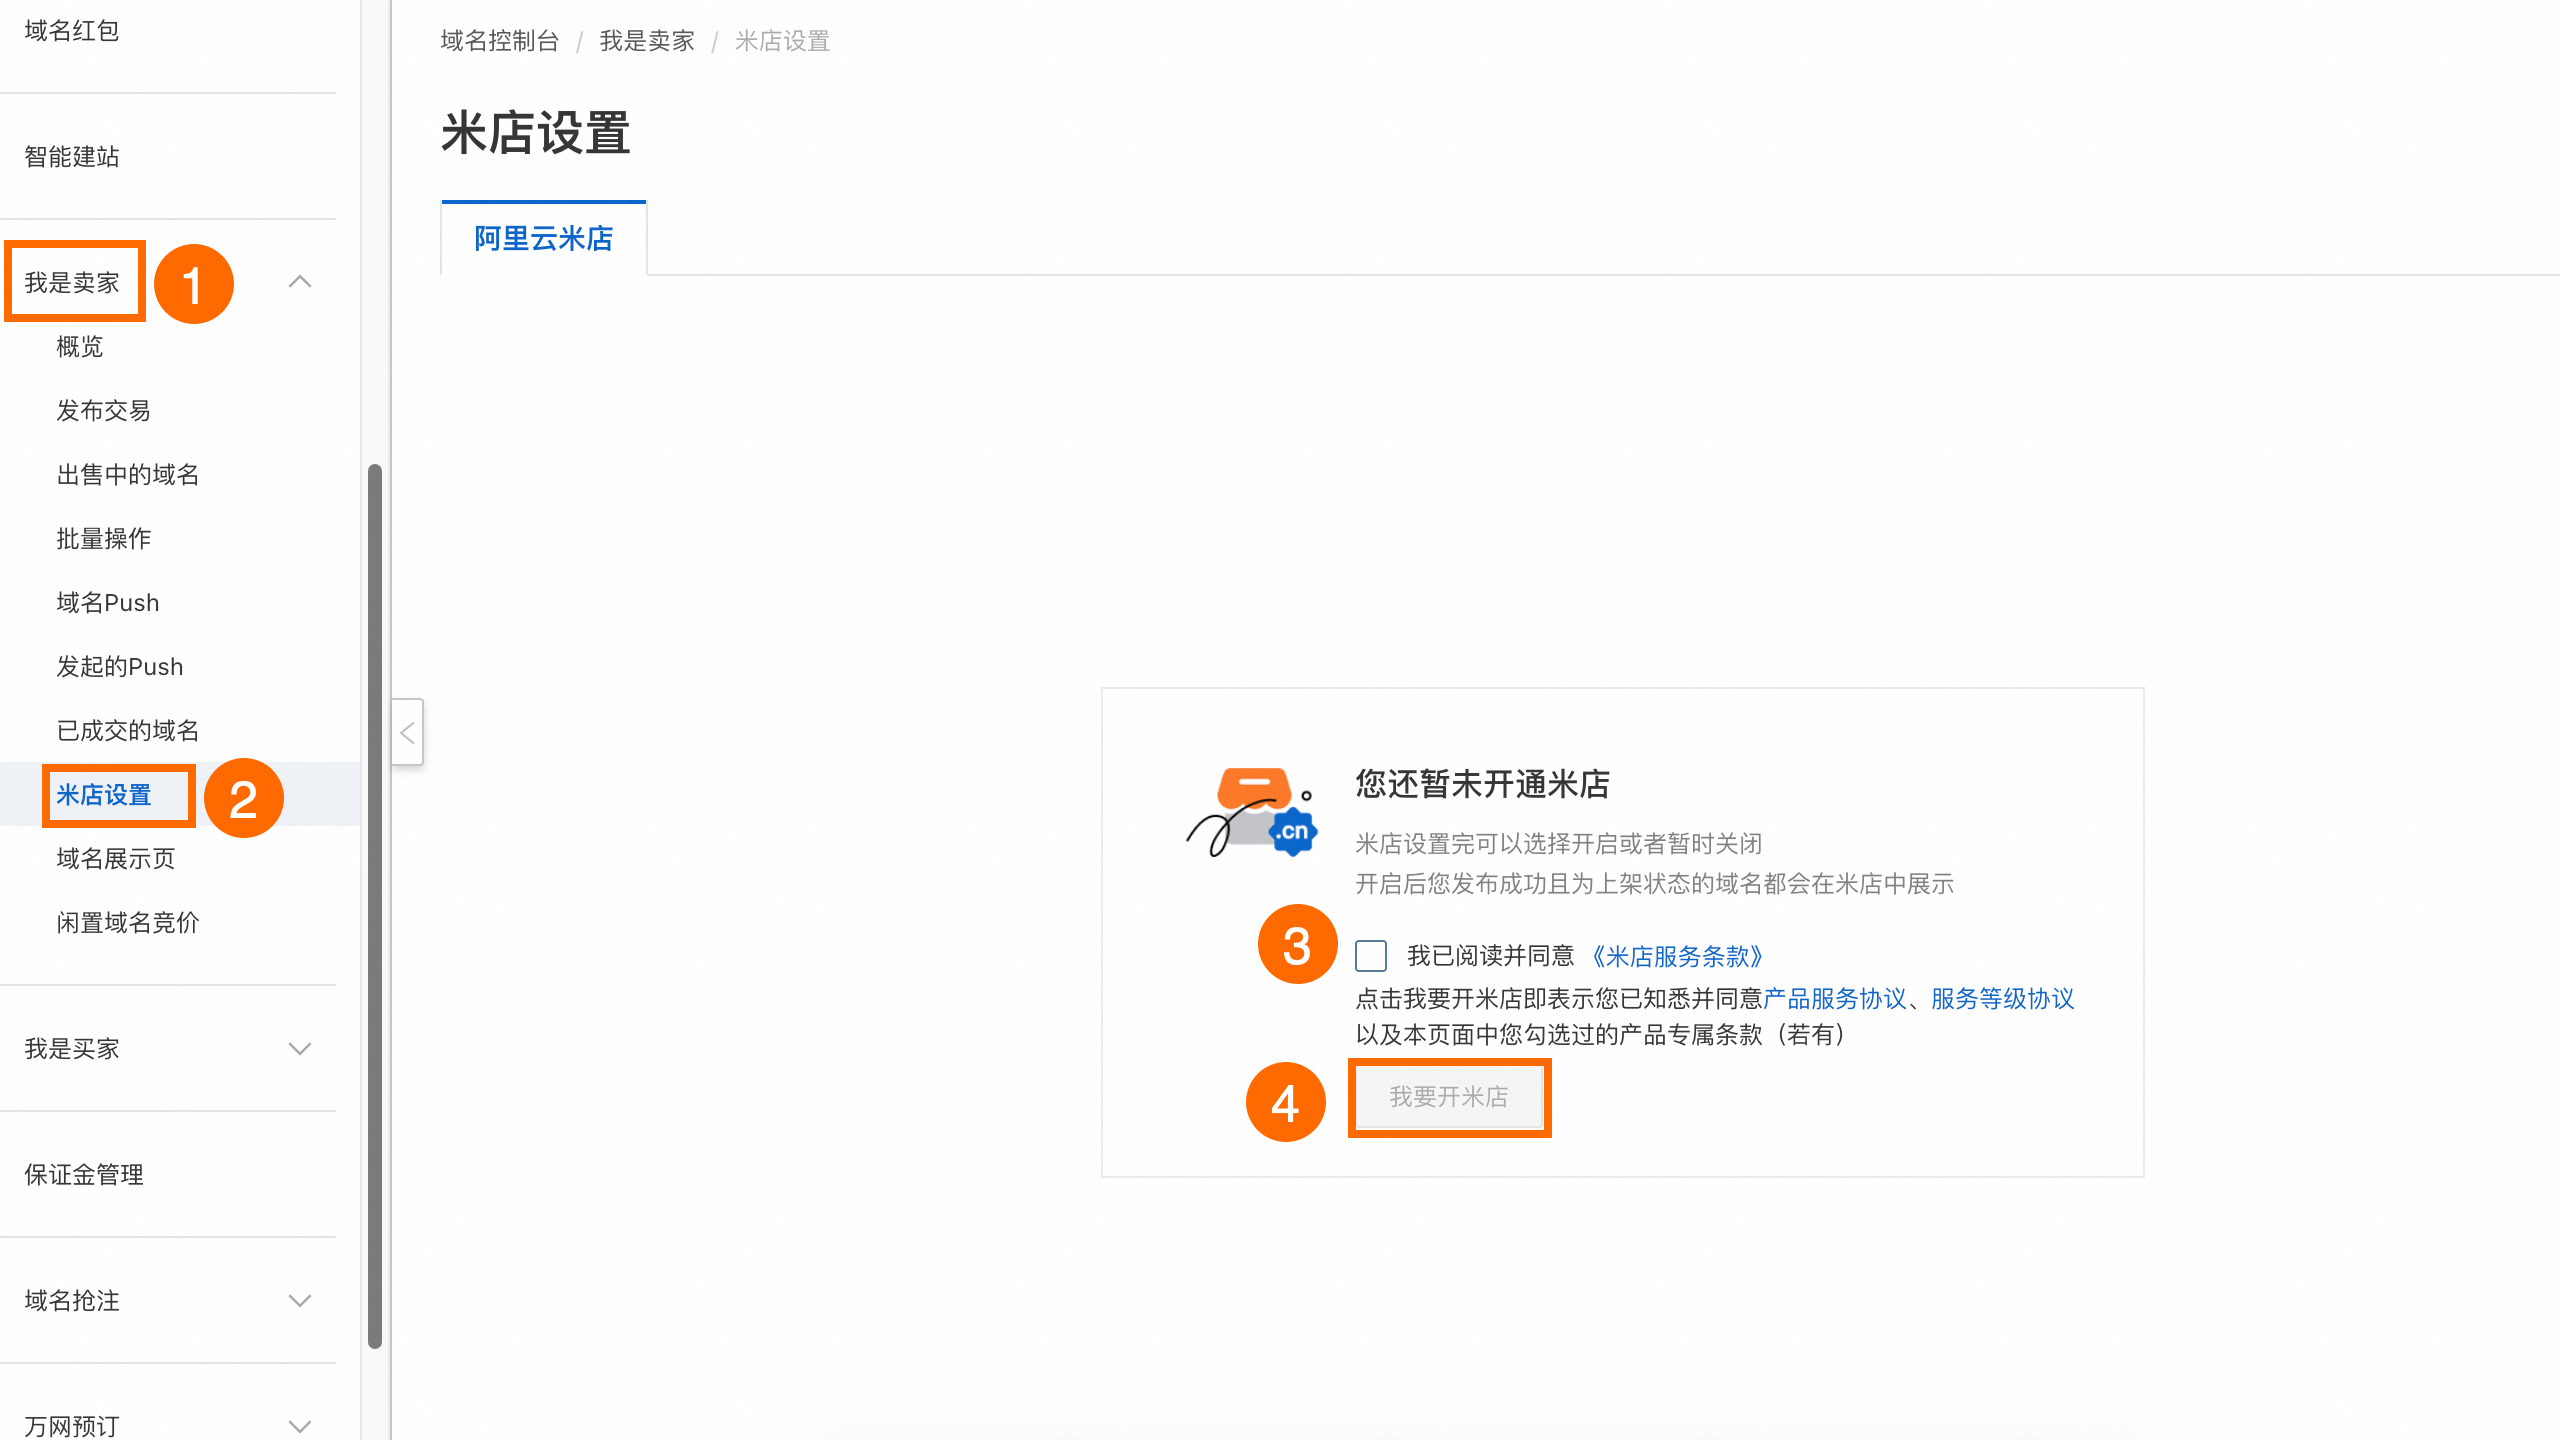Open 批量操作 menu item
The image size is (2560, 1440).
coord(104,538)
